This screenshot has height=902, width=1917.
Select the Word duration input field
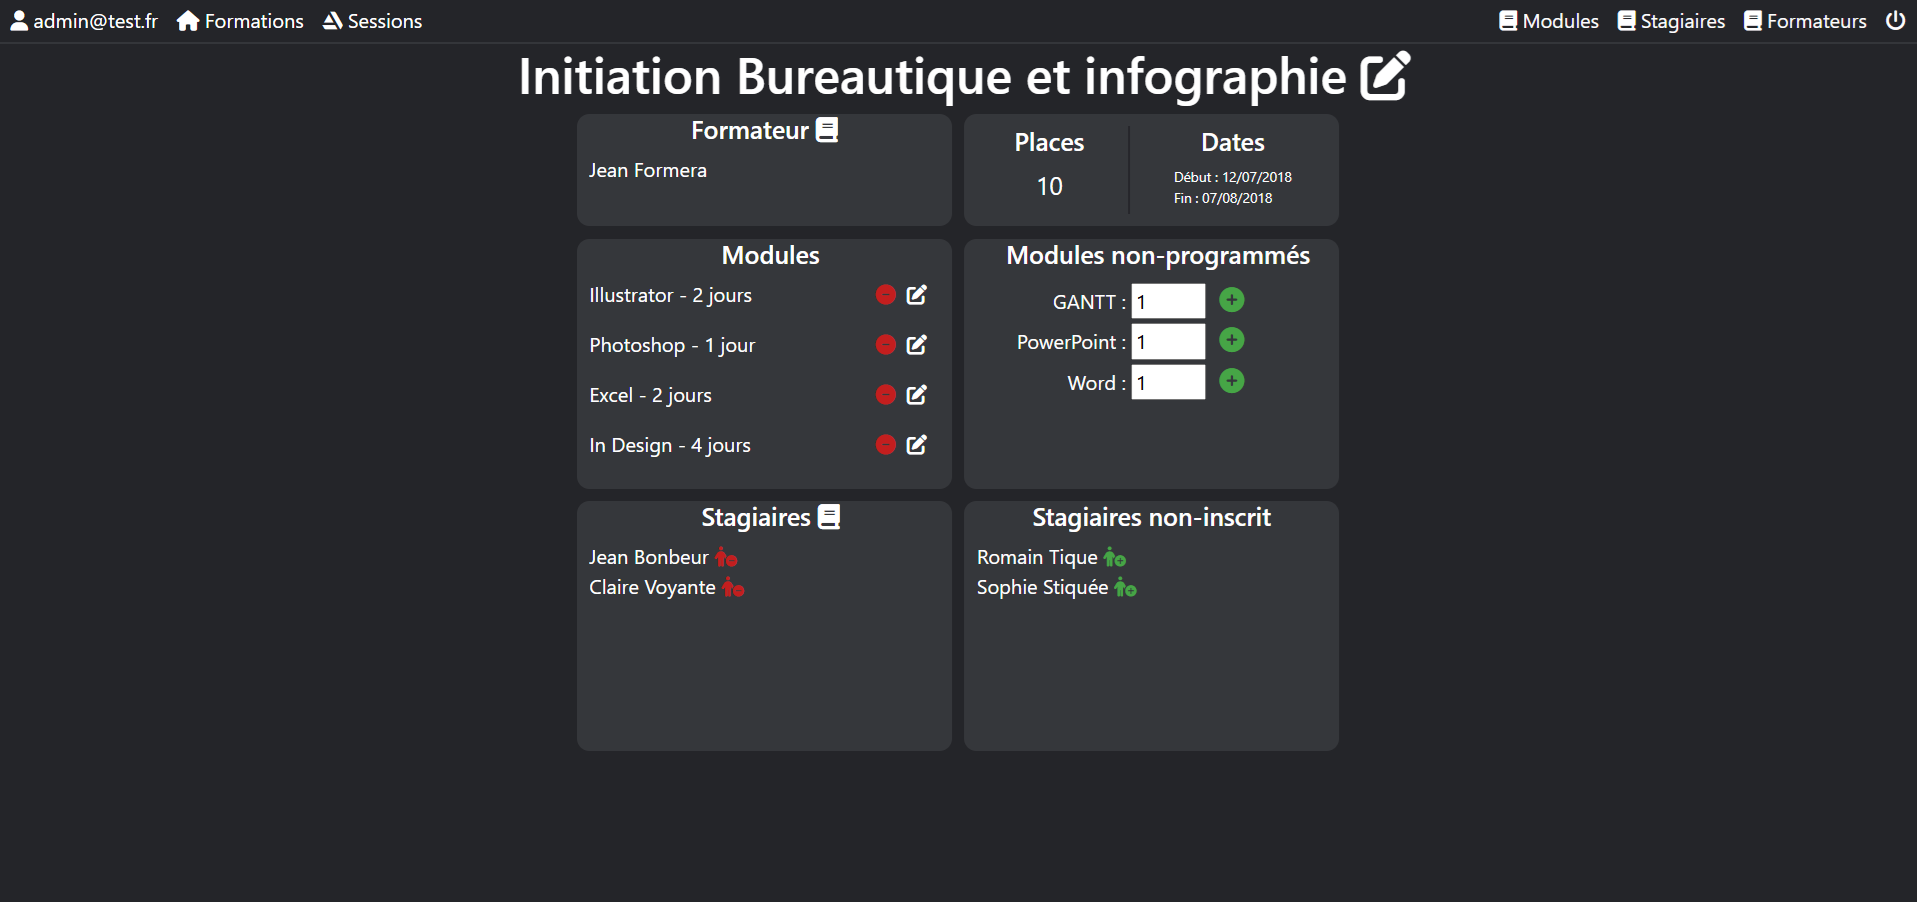click(x=1167, y=382)
